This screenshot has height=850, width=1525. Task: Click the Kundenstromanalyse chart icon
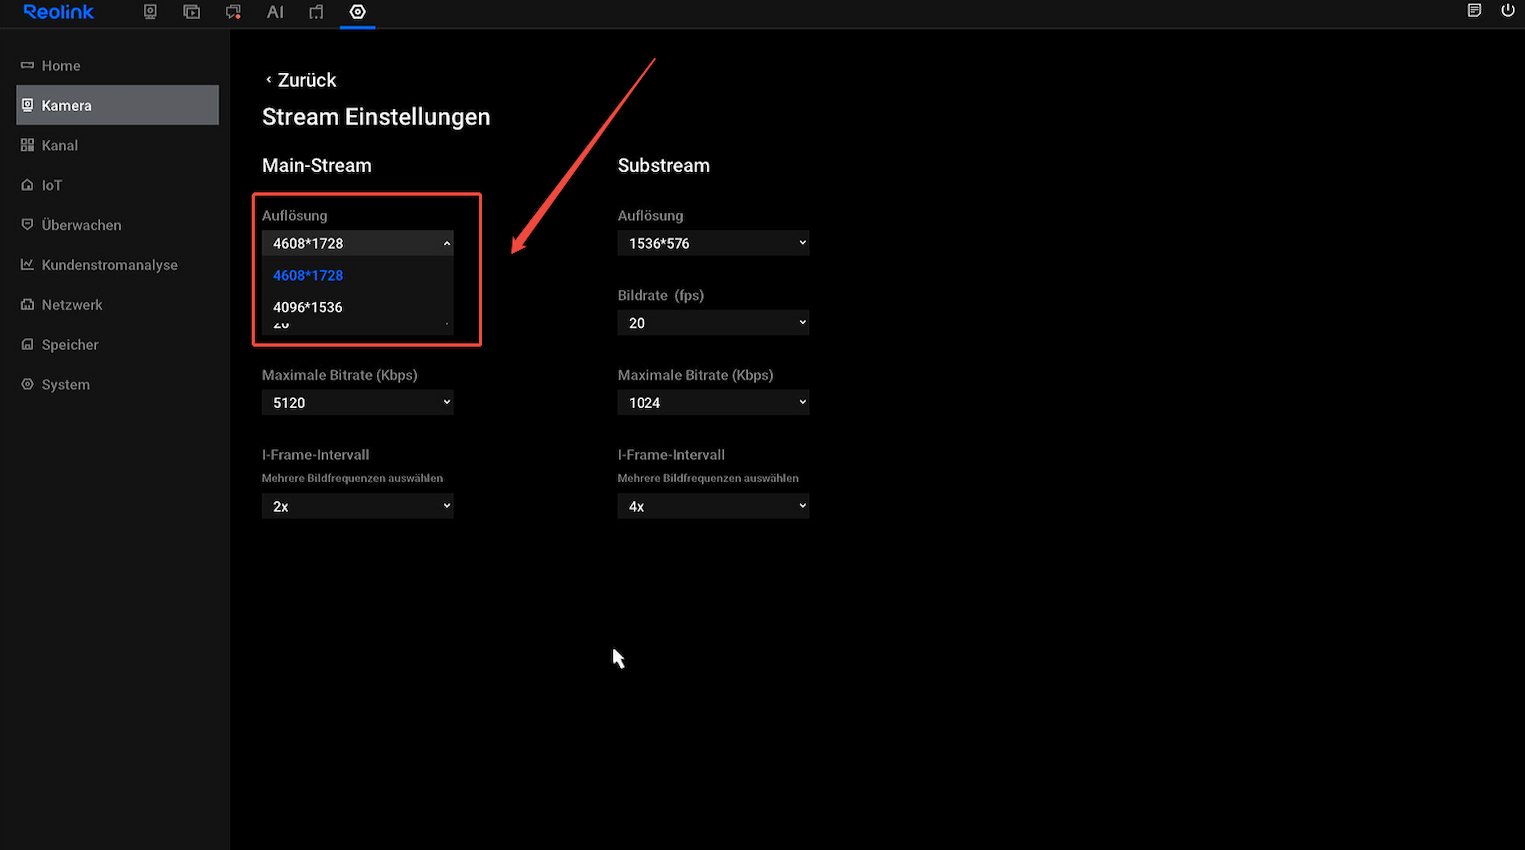pyautogui.click(x=27, y=265)
